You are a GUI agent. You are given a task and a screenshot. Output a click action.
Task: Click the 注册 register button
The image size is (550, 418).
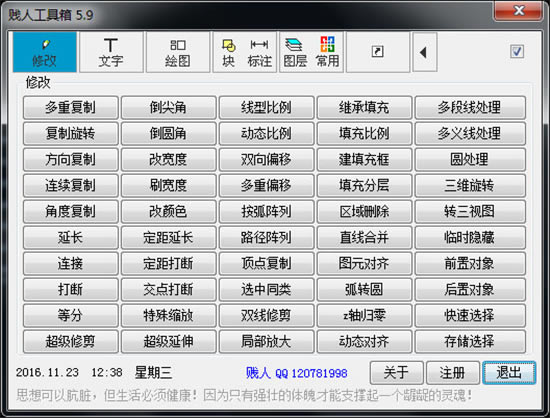point(452,373)
